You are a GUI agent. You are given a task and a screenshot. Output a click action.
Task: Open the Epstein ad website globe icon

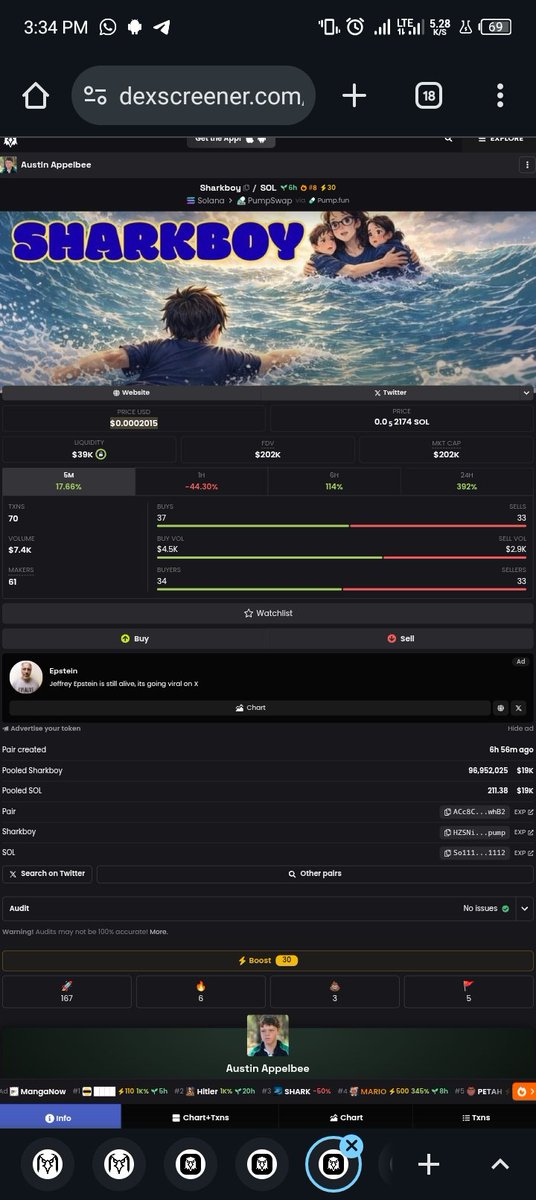(501, 708)
